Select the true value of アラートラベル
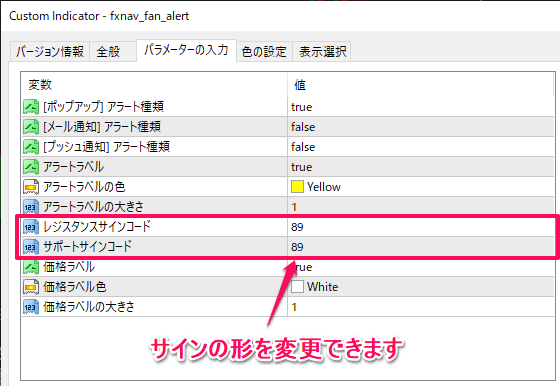Image resolution: width=560 pixels, height=386 pixels. [x=302, y=167]
